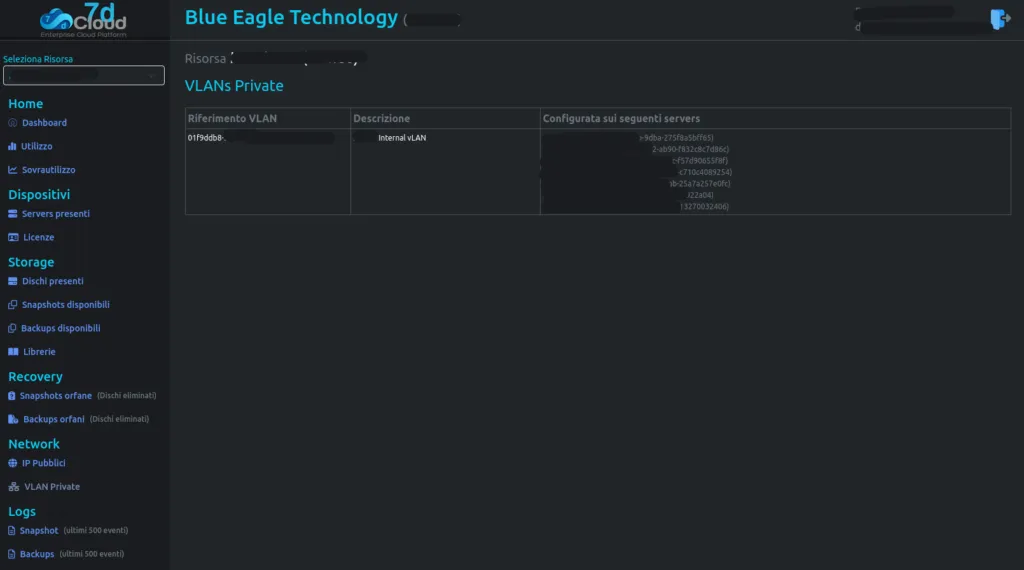The image size is (1024, 570).
Task: Click the Dashboard icon in sidebar
Action: point(12,123)
